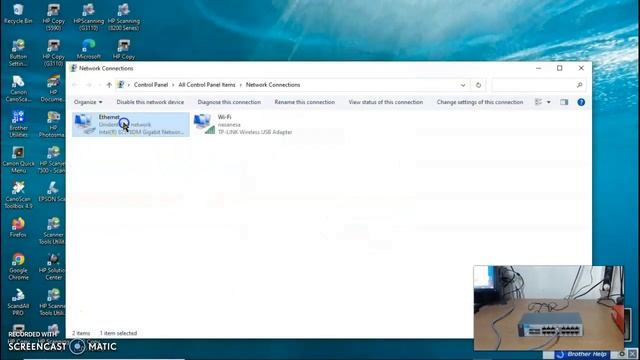
Task: Open Canon Quick Menu desktop shortcut
Action: pos(18,160)
